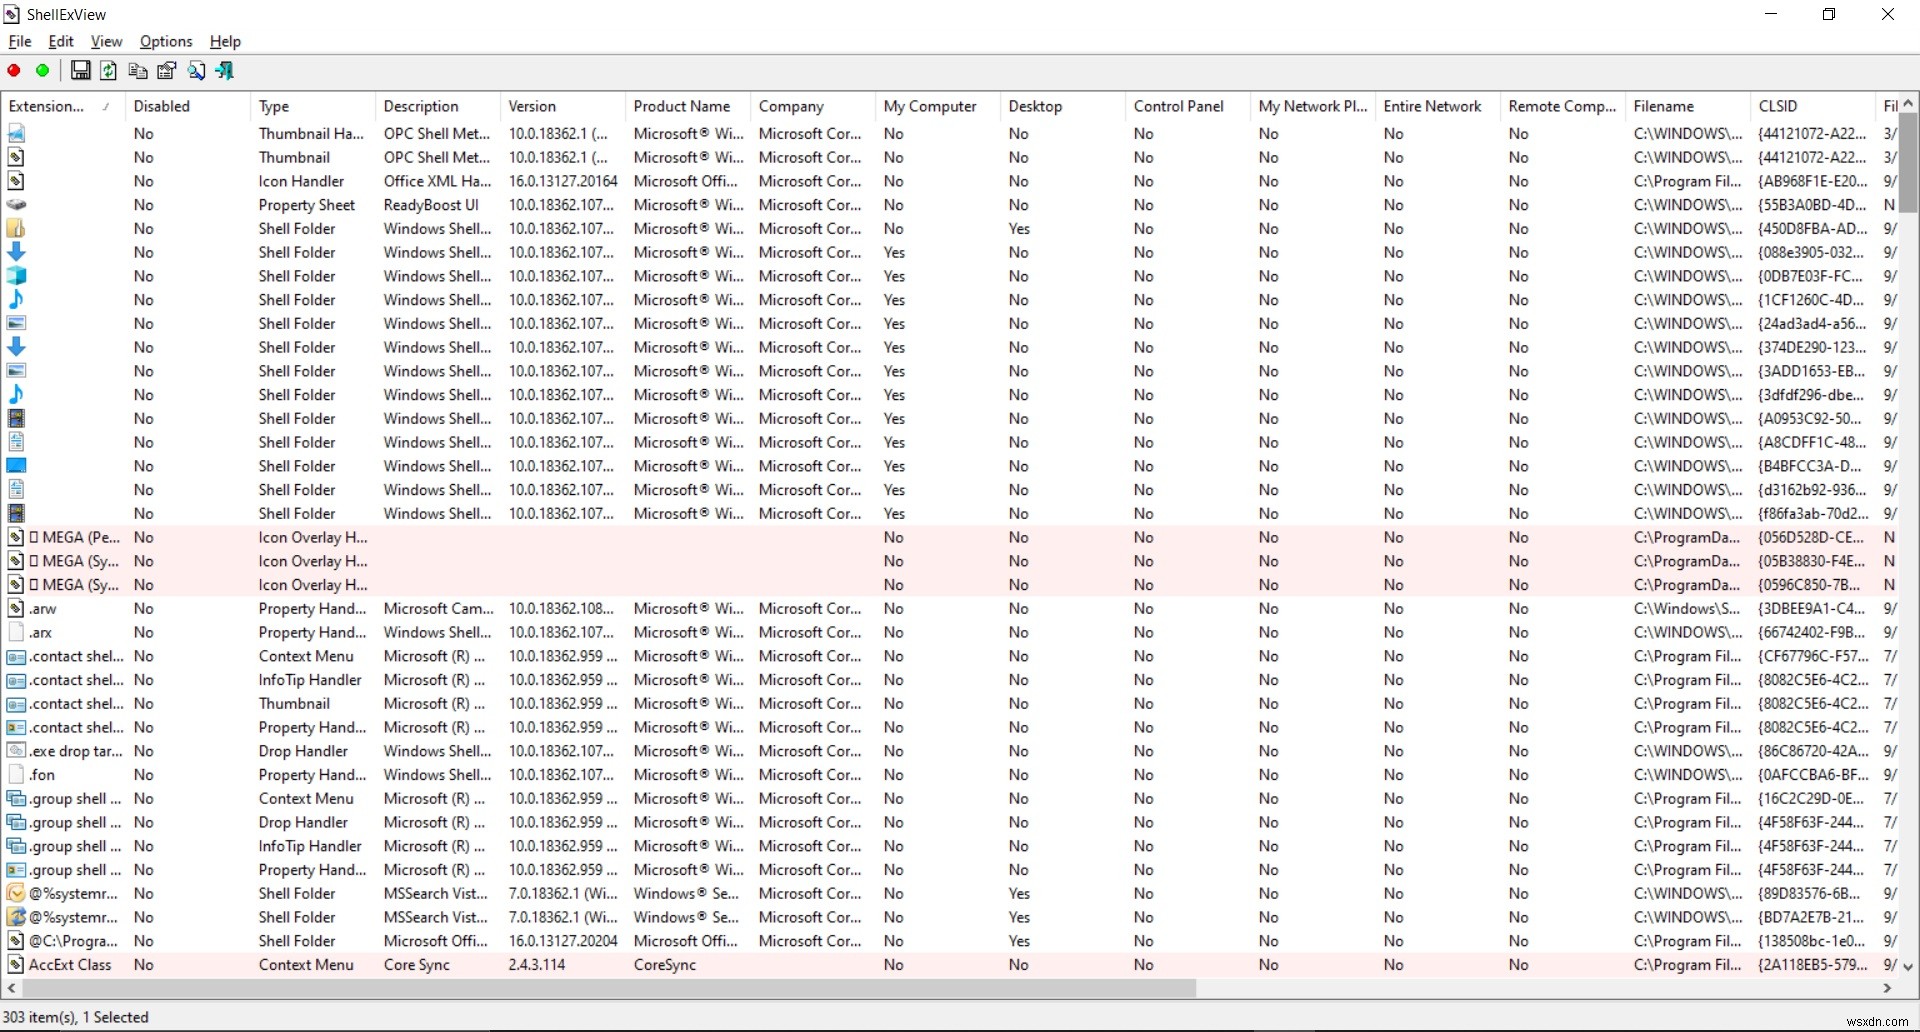Click the vertical scrollbar thumb
Image resolution: width=1920 pixels, height=1032 pixels.
click(1908, 162)
